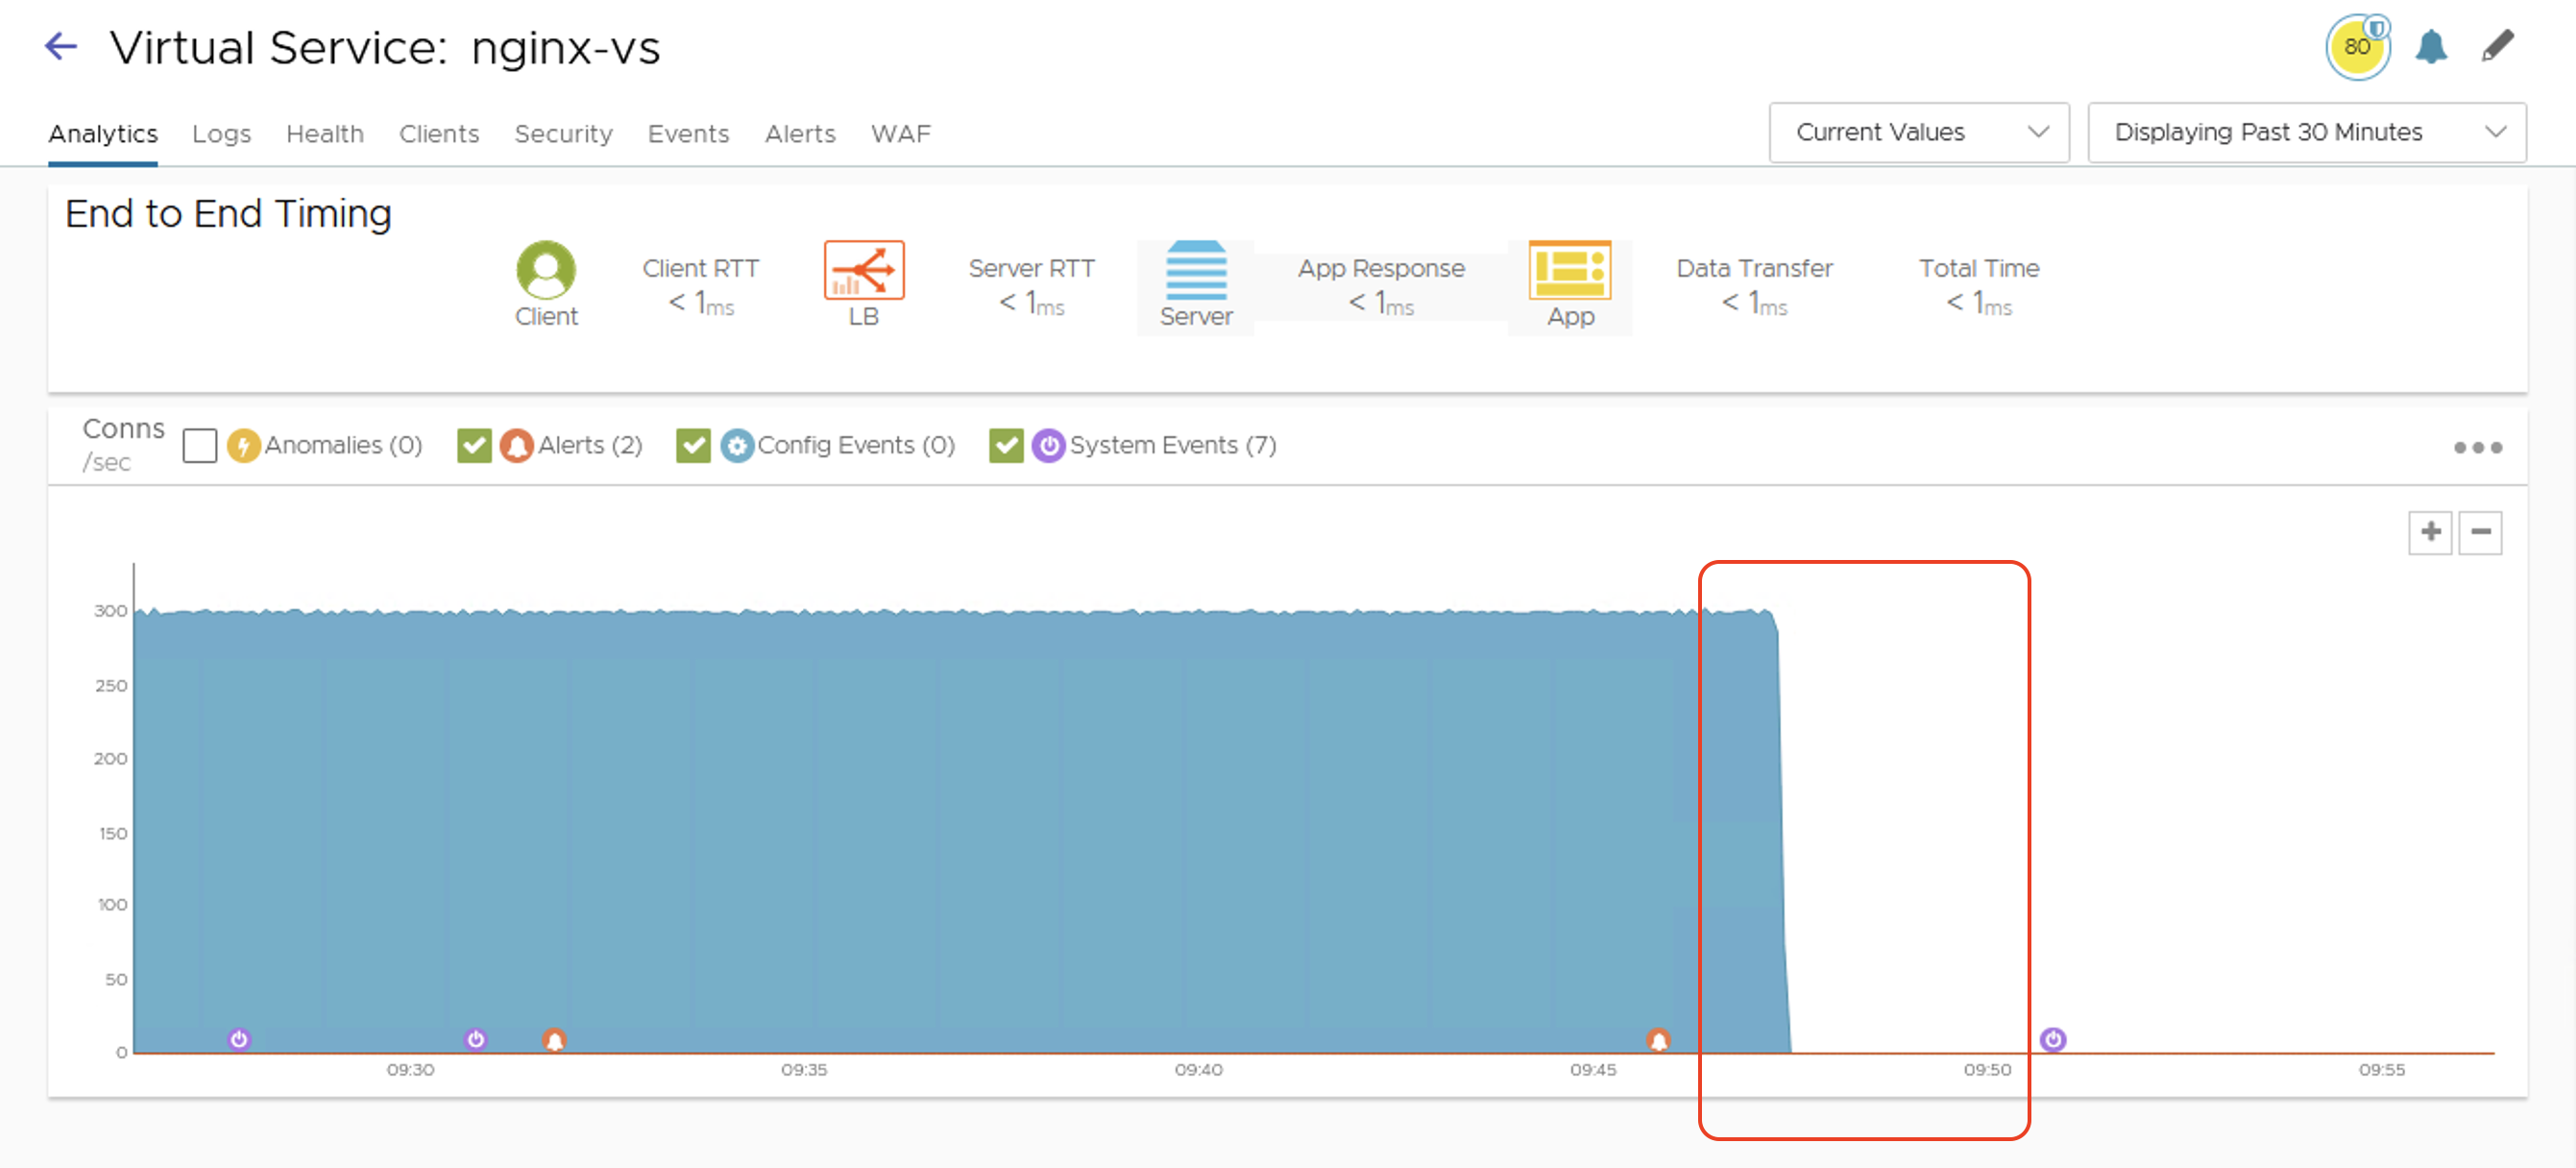Screen dimensions: 2576x1168
Task: Click the Anomalies lightning icon
Action: (243, 445)
